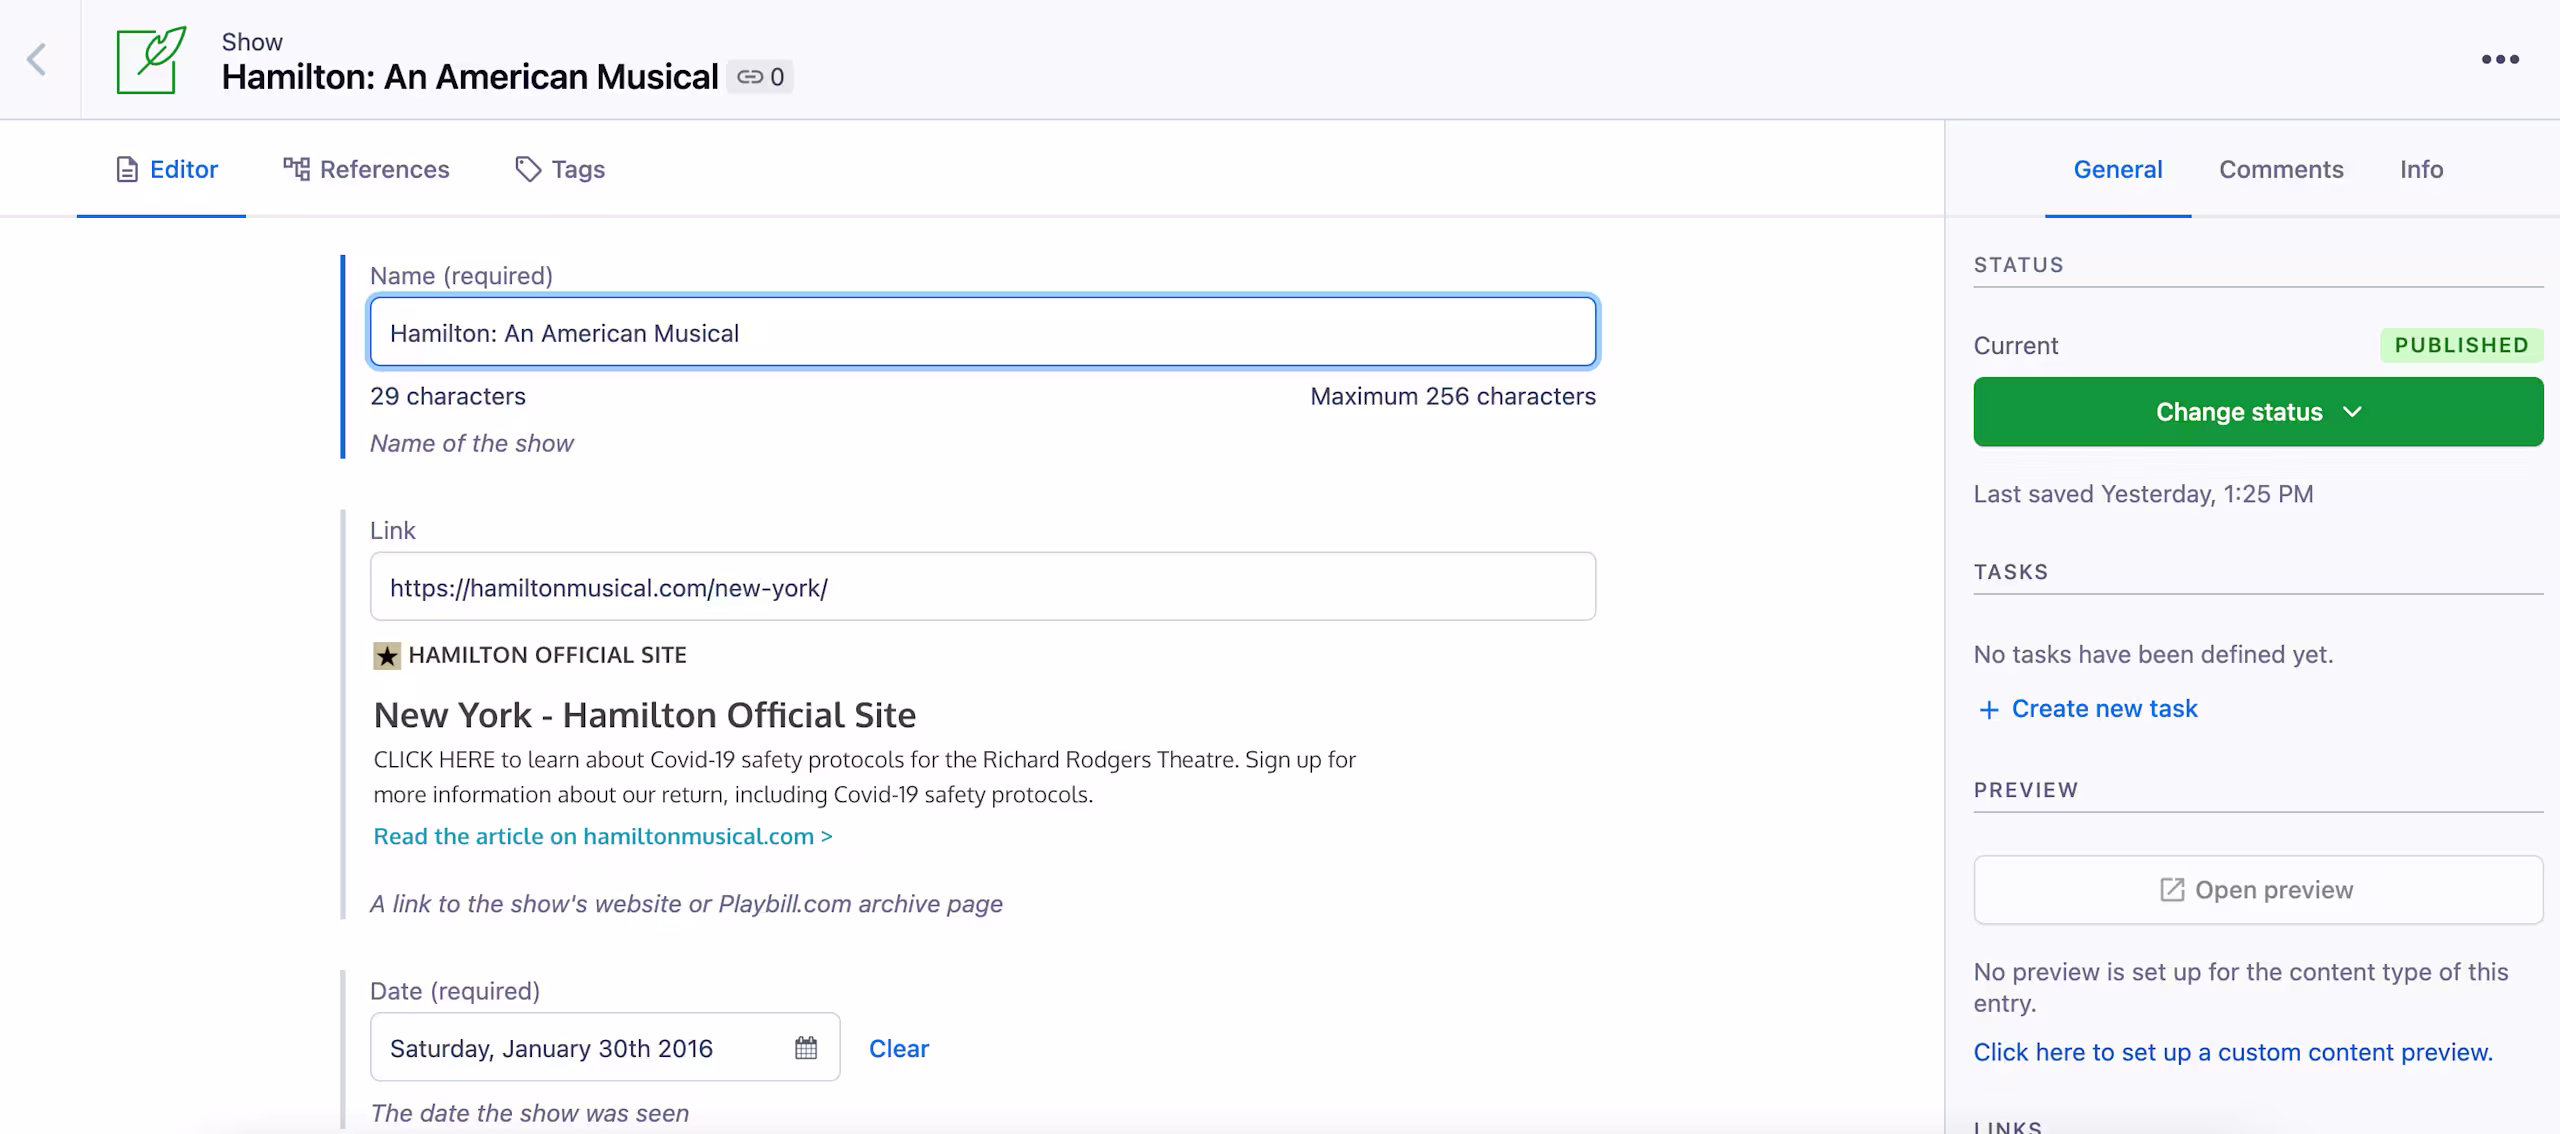
Task: Open the custom content preview setup link
Action: pos(2233,1052)
